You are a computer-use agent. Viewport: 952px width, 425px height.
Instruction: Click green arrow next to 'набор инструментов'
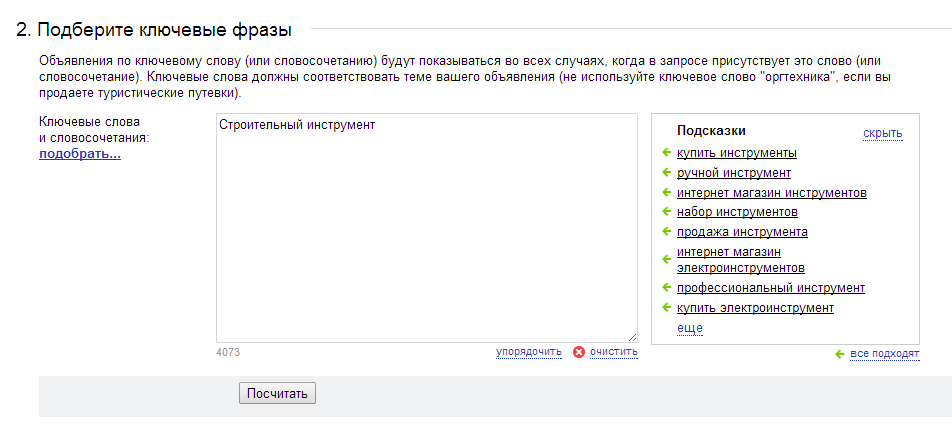coord(666,211)
